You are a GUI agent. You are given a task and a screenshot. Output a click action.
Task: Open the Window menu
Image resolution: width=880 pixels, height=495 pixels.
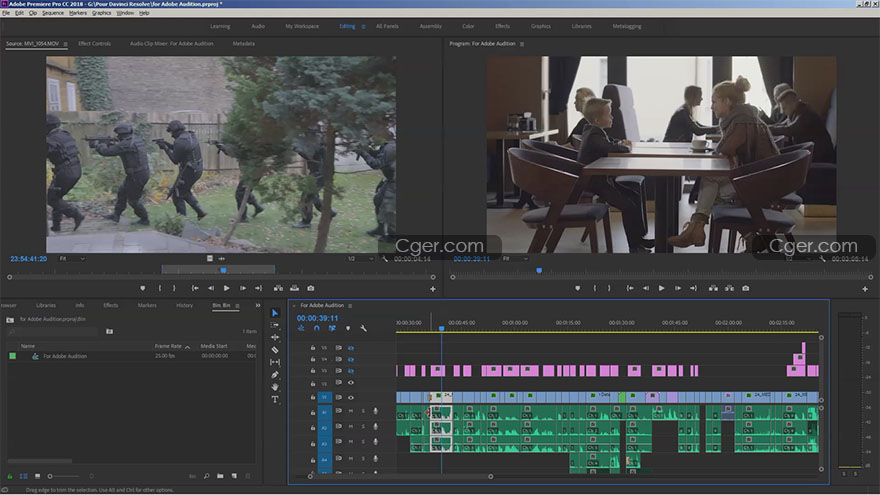pos(125,13)
